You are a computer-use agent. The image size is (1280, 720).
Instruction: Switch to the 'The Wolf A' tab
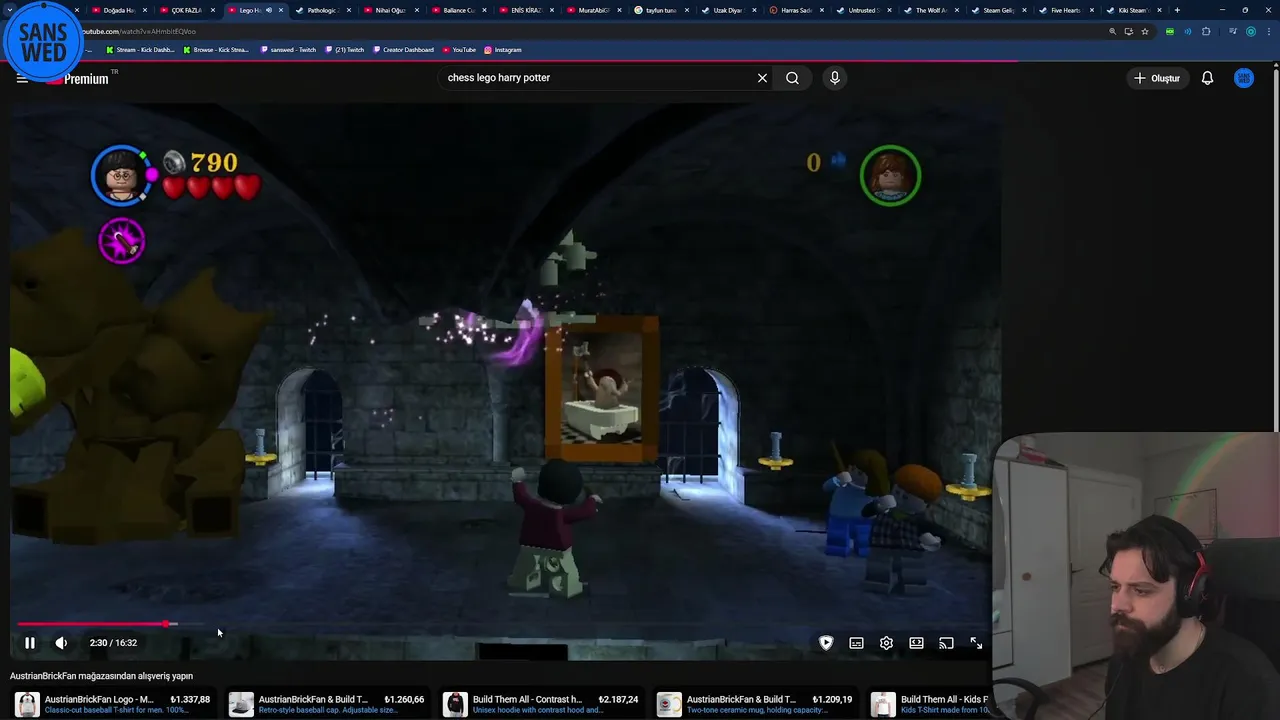[x=931, y=10]
